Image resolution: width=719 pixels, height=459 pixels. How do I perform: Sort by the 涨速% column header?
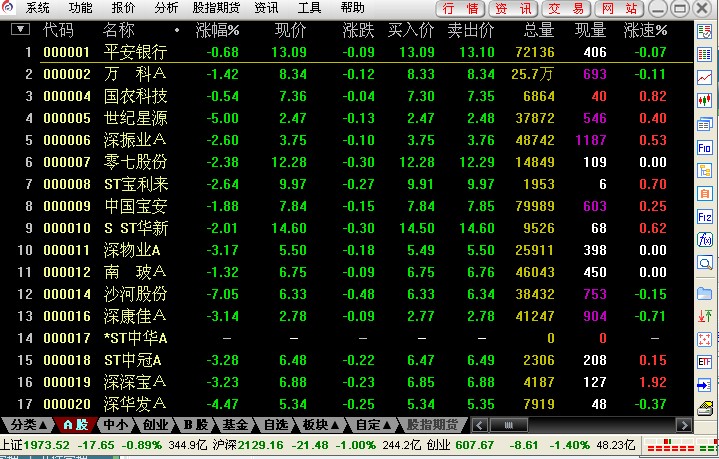click(x=645, y=30)
